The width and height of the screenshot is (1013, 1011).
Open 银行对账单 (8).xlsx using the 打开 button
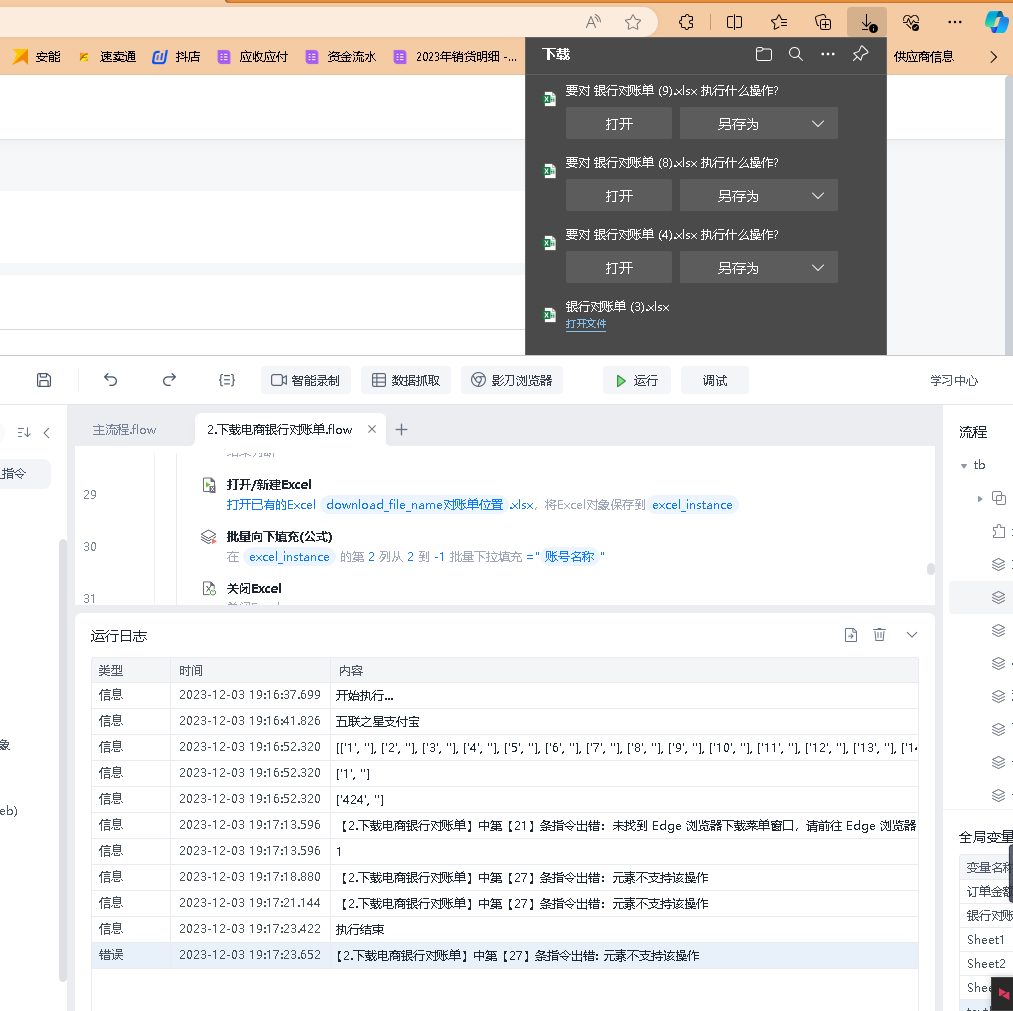(x=619, y=196)
